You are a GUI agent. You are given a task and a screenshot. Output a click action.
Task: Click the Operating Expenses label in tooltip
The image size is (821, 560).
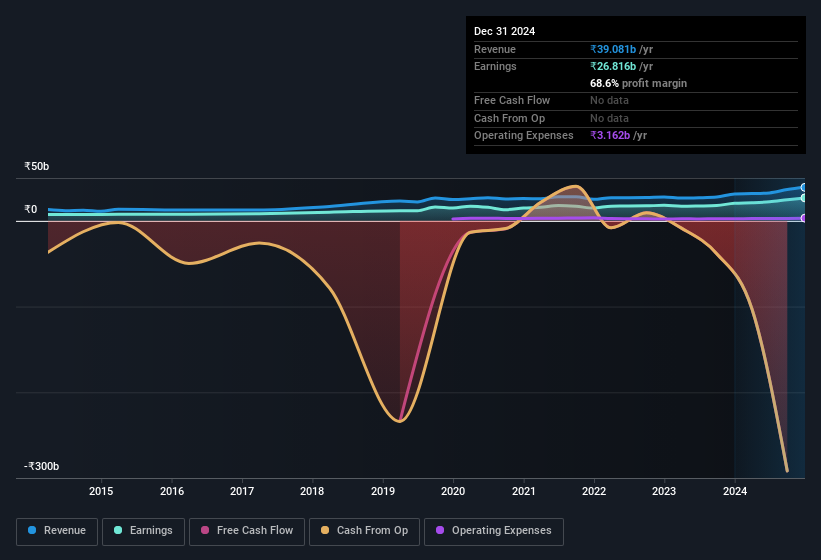pyautogui.click(x=524, y=136)
